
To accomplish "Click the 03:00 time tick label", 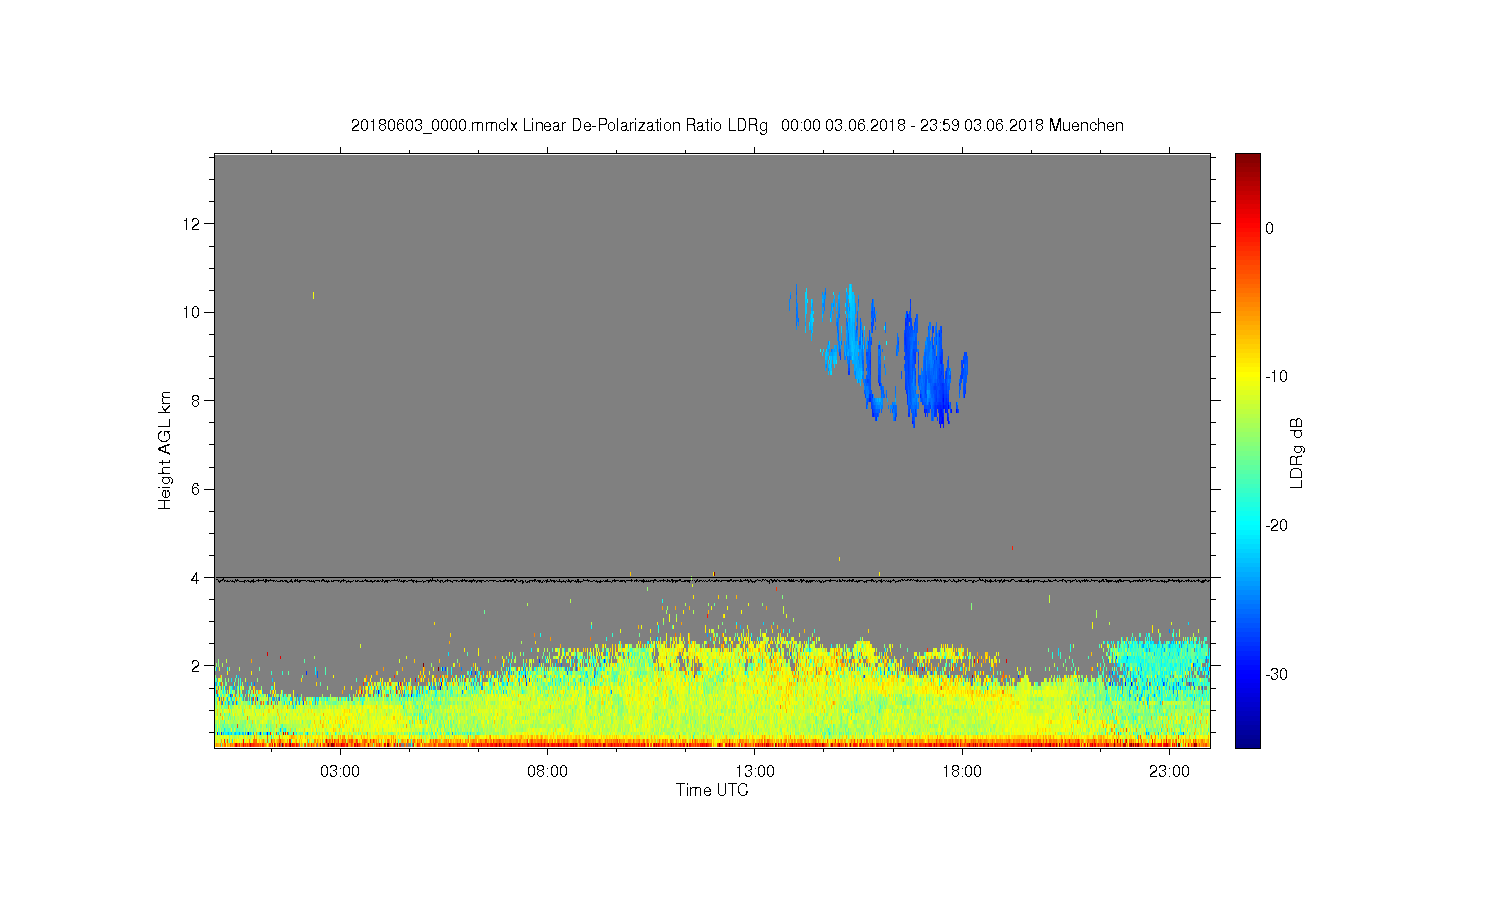I will 340,772.
